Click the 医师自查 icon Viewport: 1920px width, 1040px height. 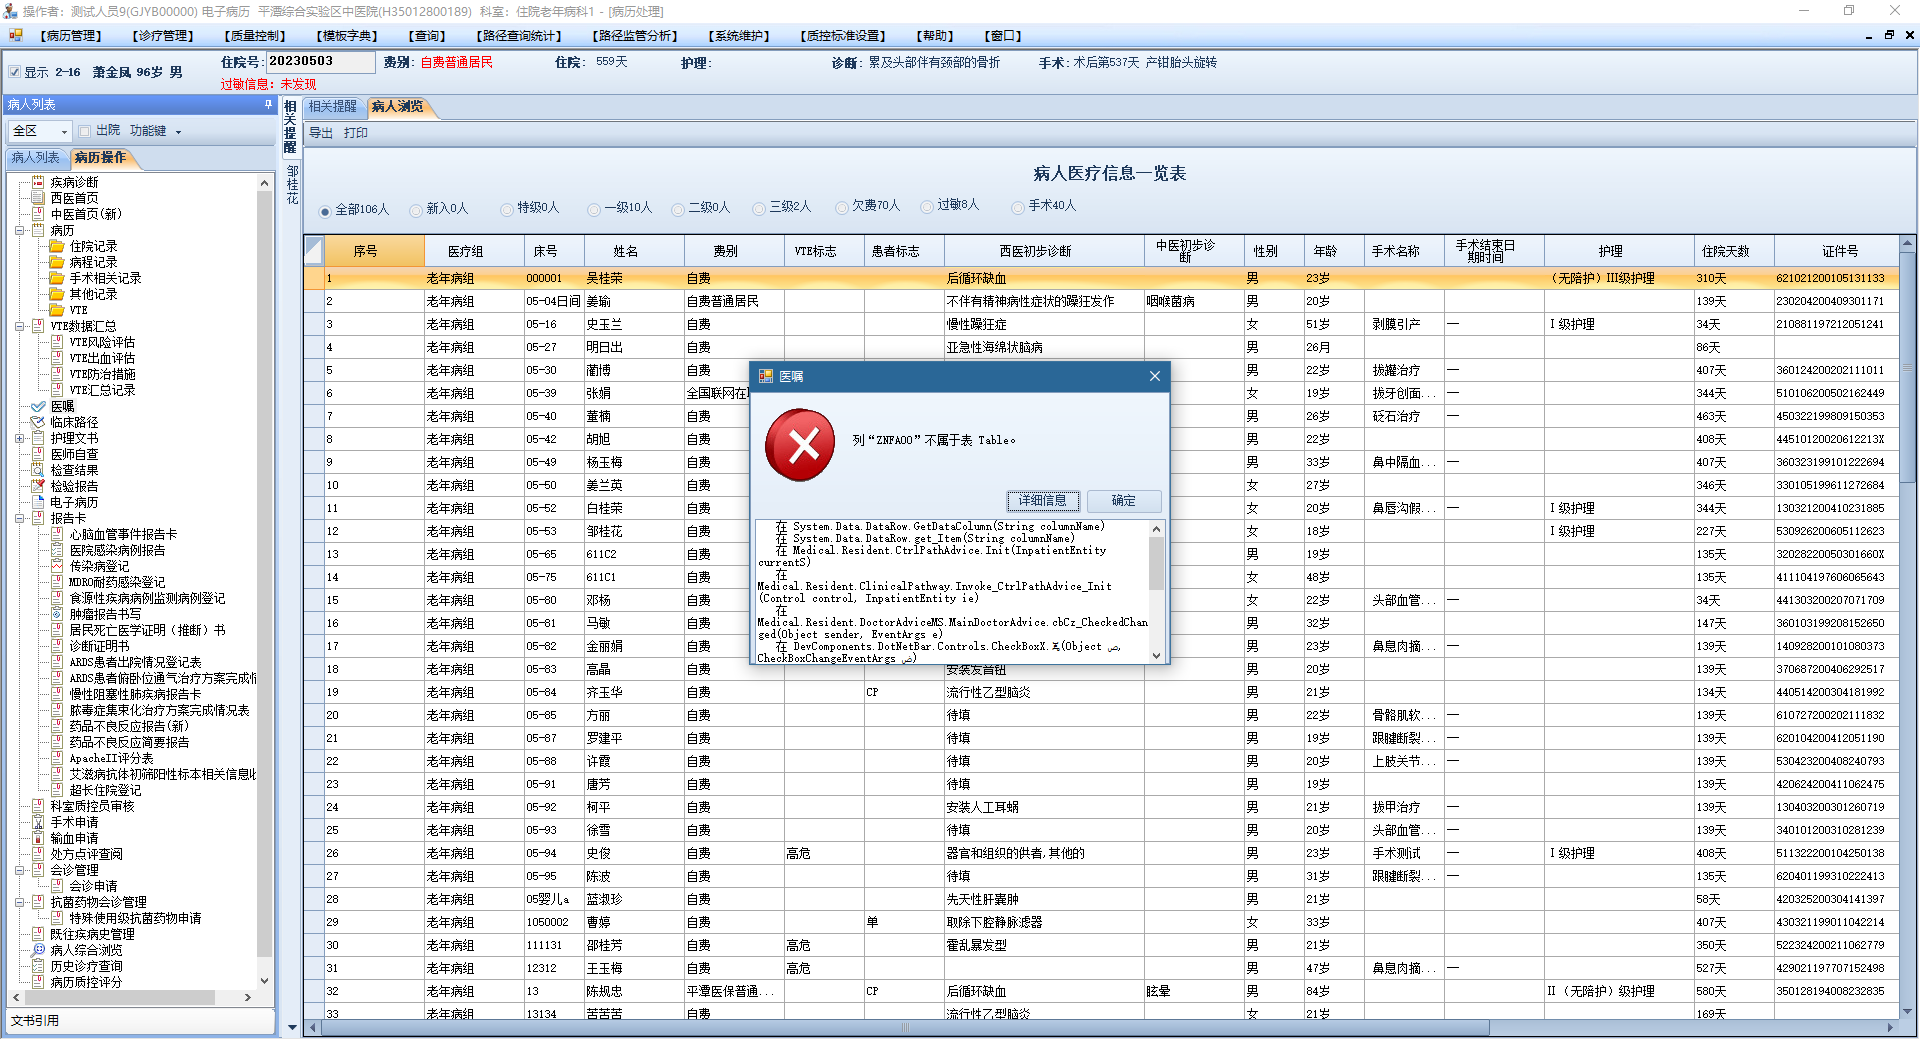(x=38, y=454)
